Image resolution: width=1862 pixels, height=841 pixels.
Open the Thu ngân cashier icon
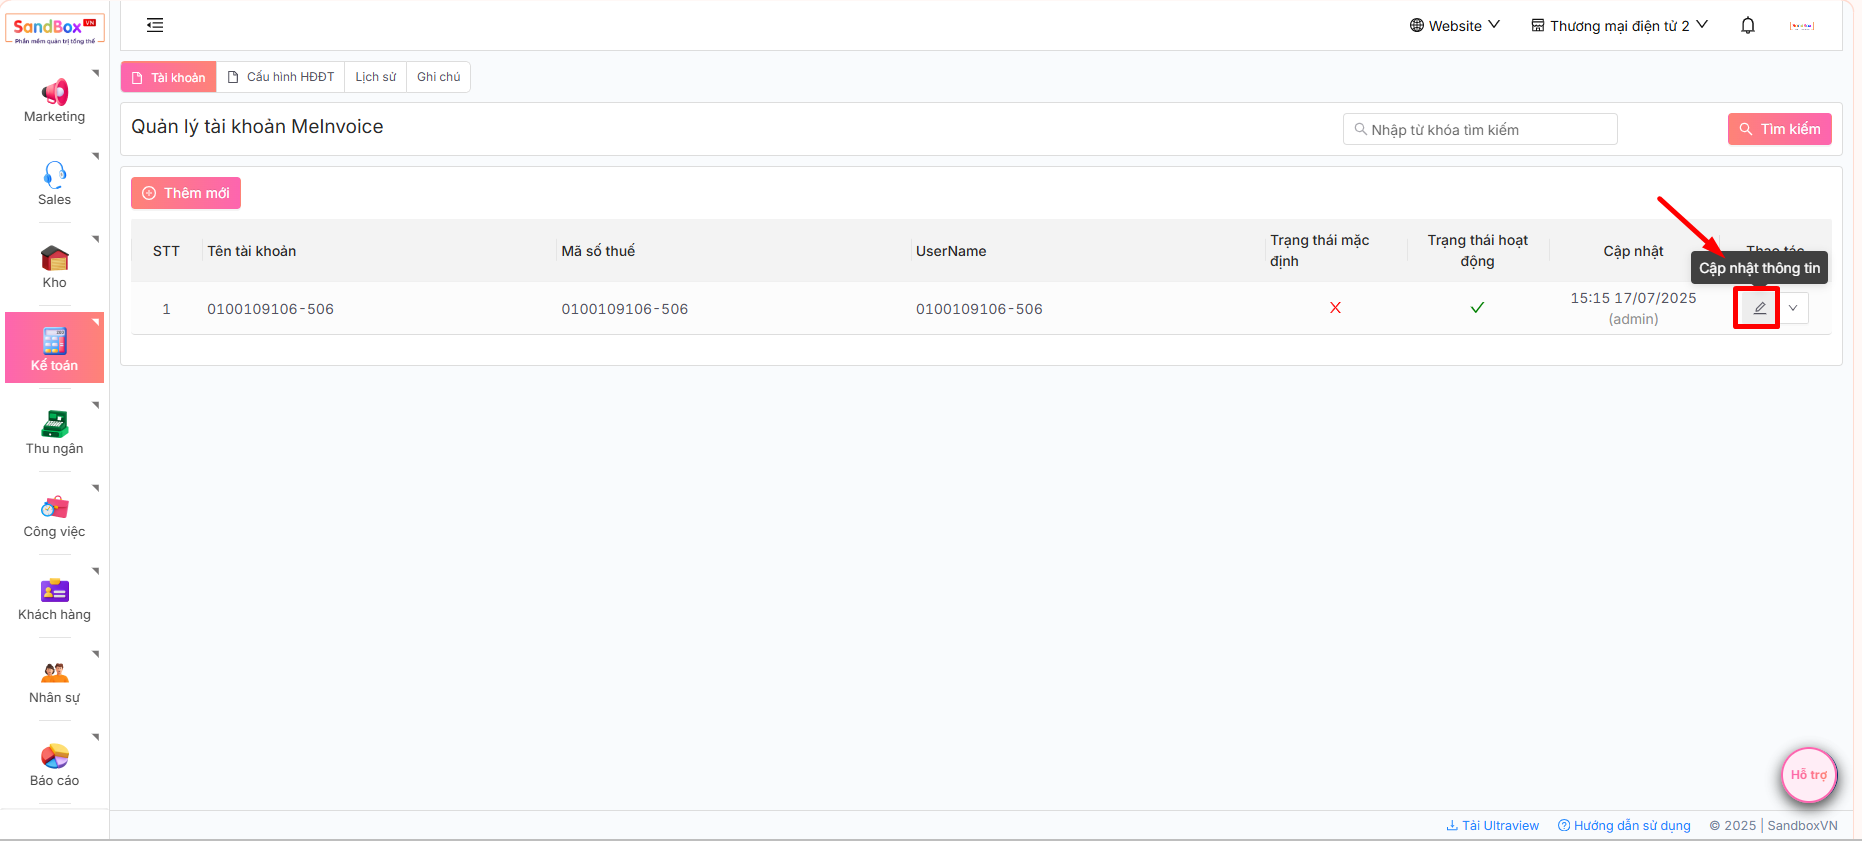pos(54,425)
